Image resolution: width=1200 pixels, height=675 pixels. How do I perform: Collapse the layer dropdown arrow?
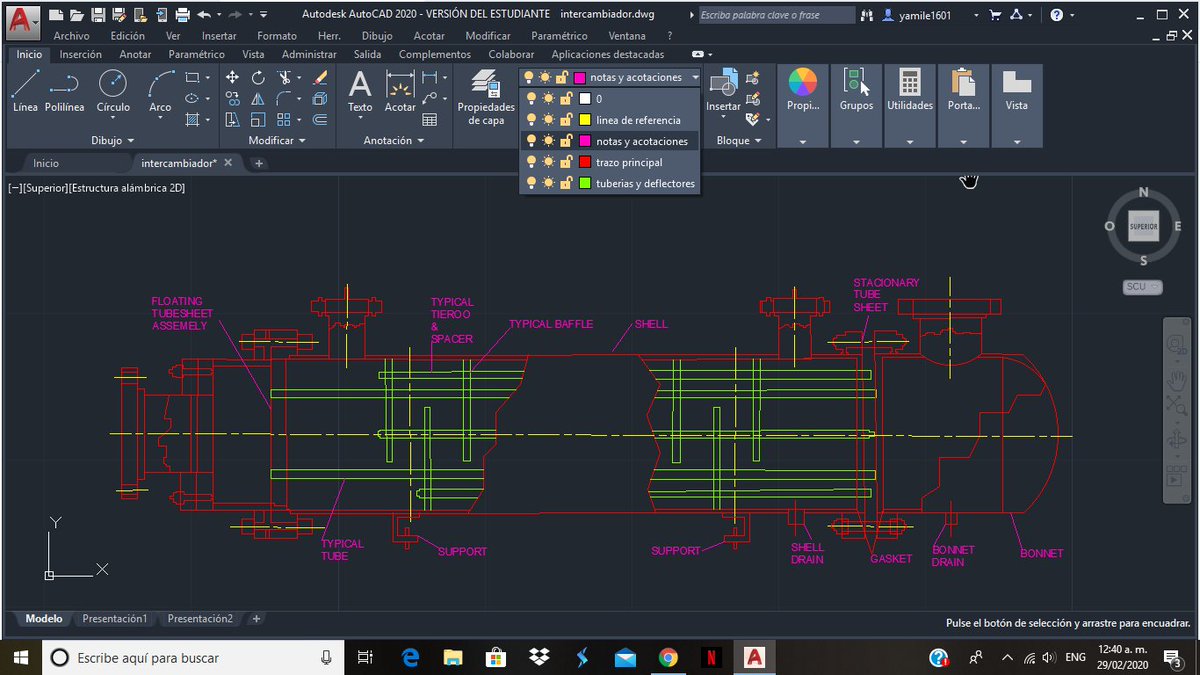pos(694,77)
